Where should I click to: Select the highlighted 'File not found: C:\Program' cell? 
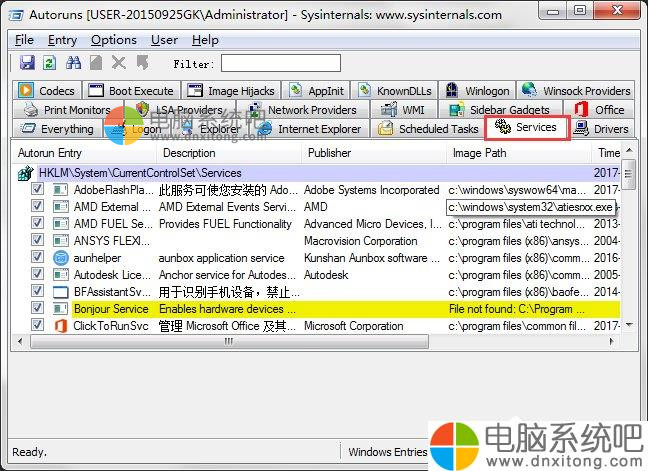point(517,309)
